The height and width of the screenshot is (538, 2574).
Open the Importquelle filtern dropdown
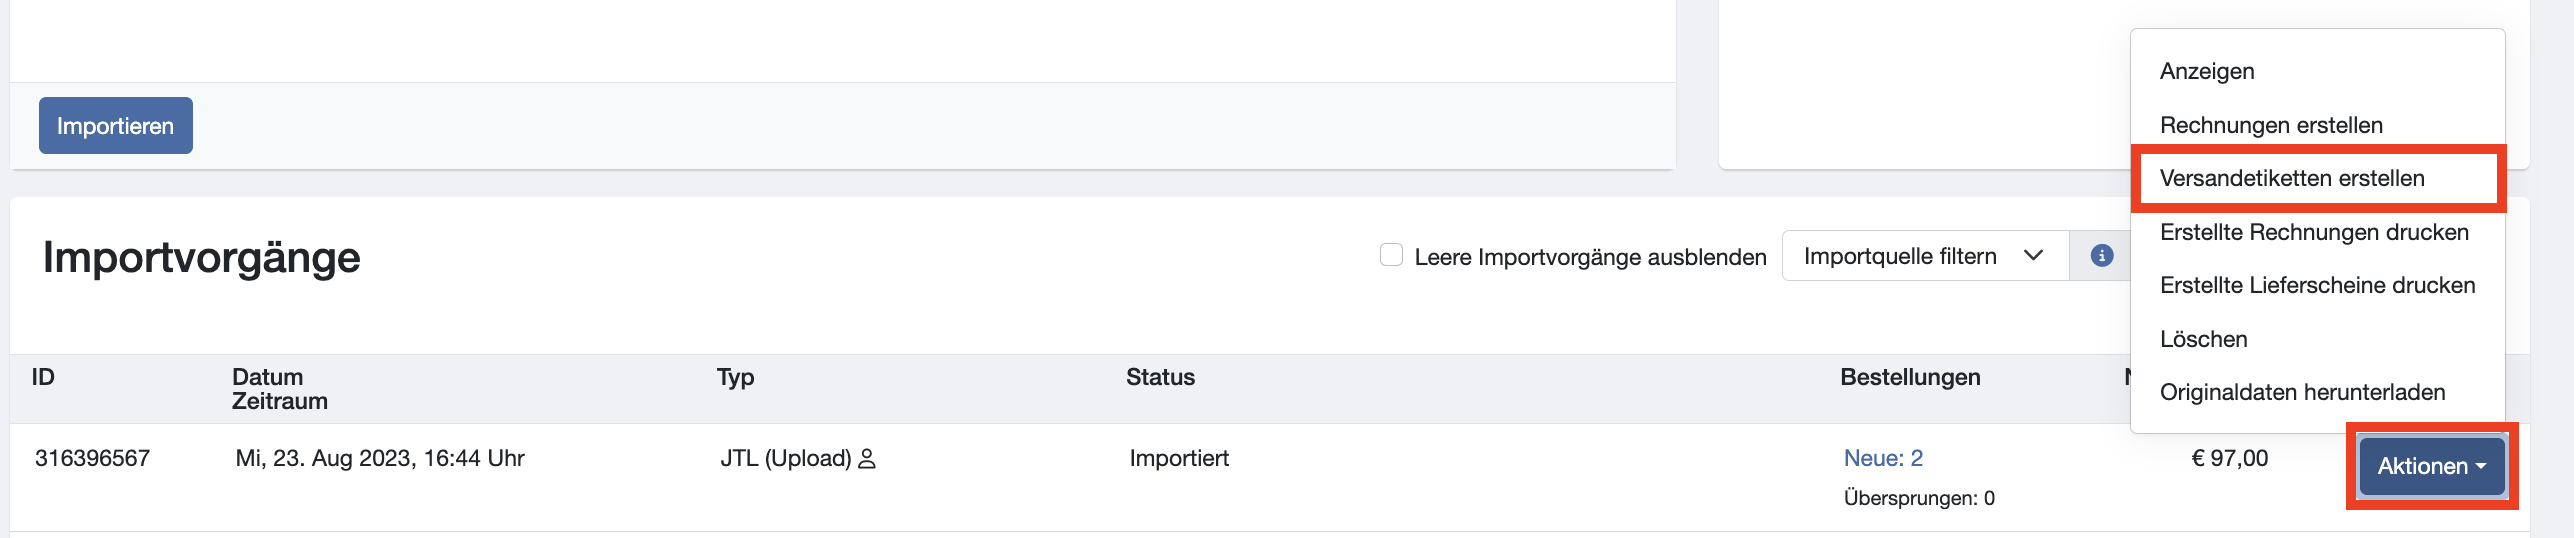tap(1925, 256)
